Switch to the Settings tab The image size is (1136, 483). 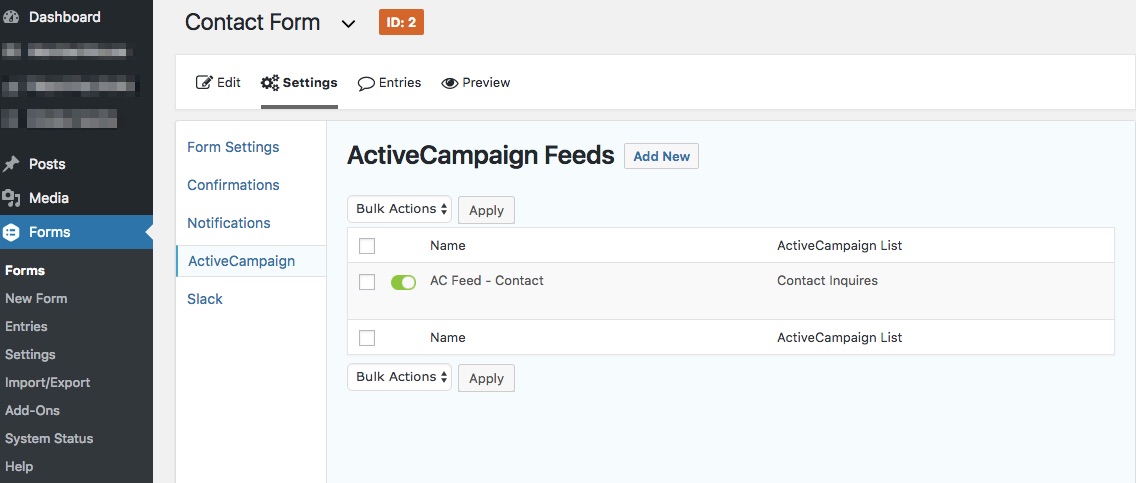click(299, 83)
